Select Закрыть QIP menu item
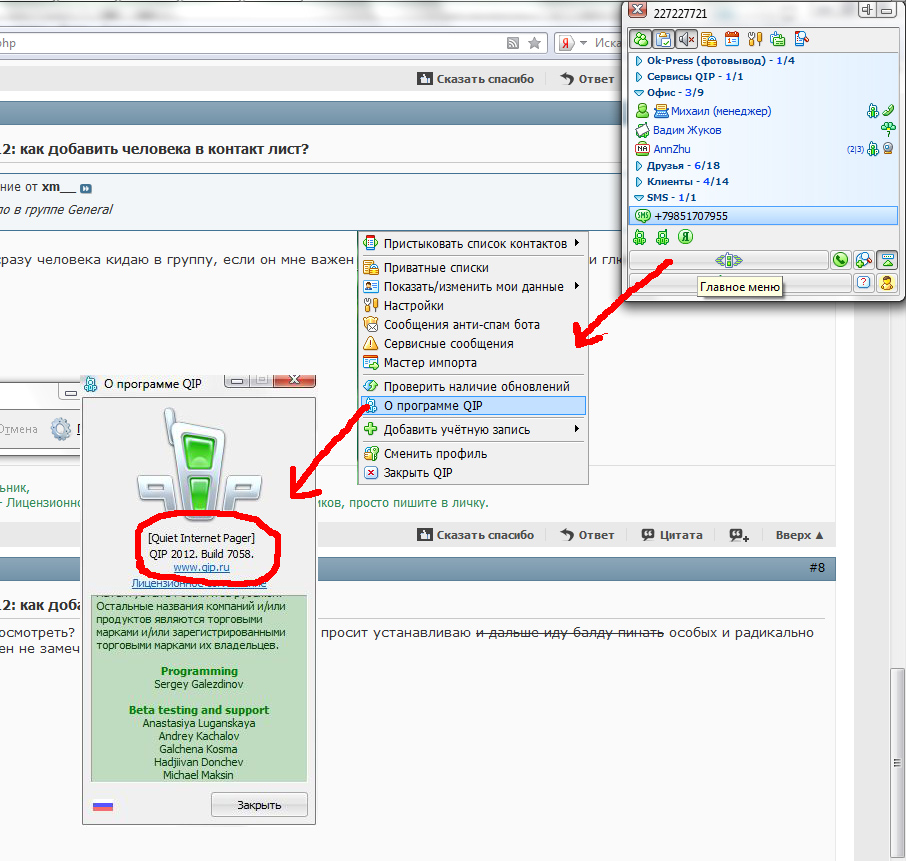This screenshot has width=906, height=861. tap(472, 473)
